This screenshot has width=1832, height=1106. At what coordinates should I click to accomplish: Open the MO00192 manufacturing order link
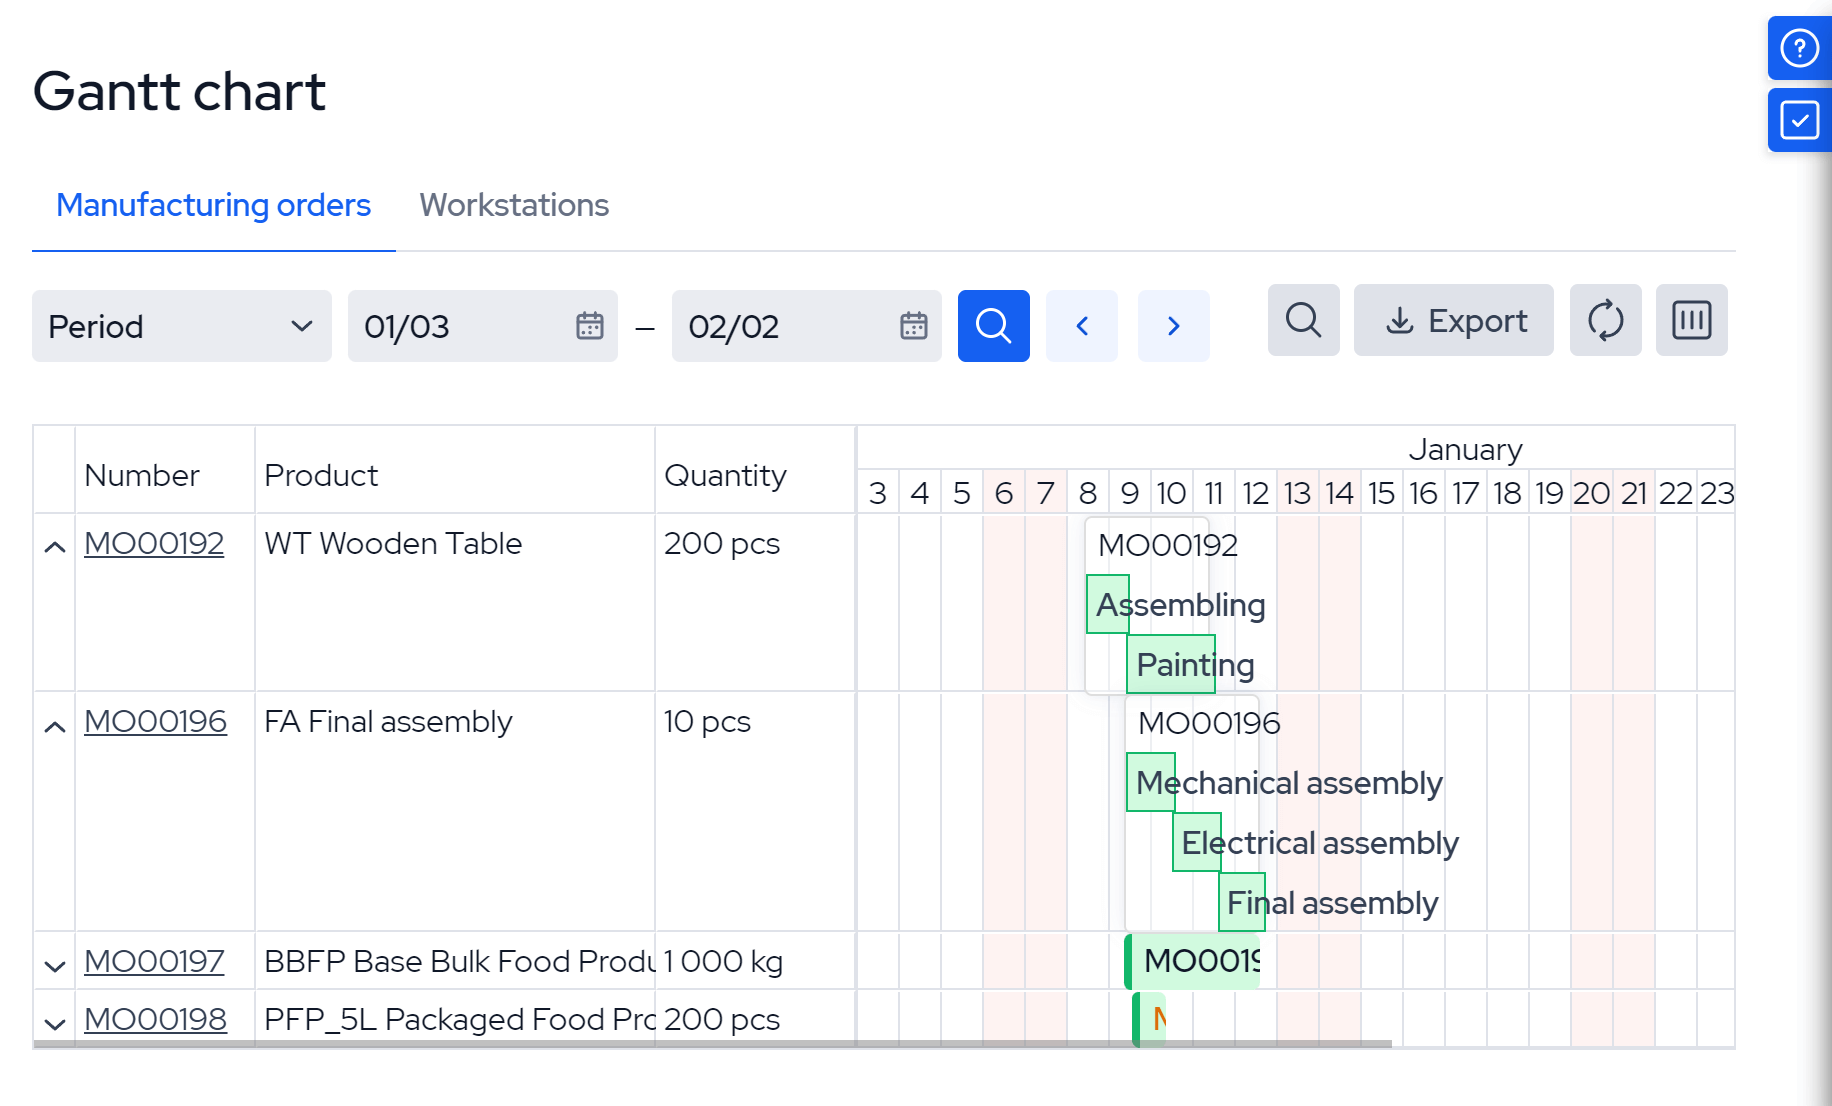point(154,543)
